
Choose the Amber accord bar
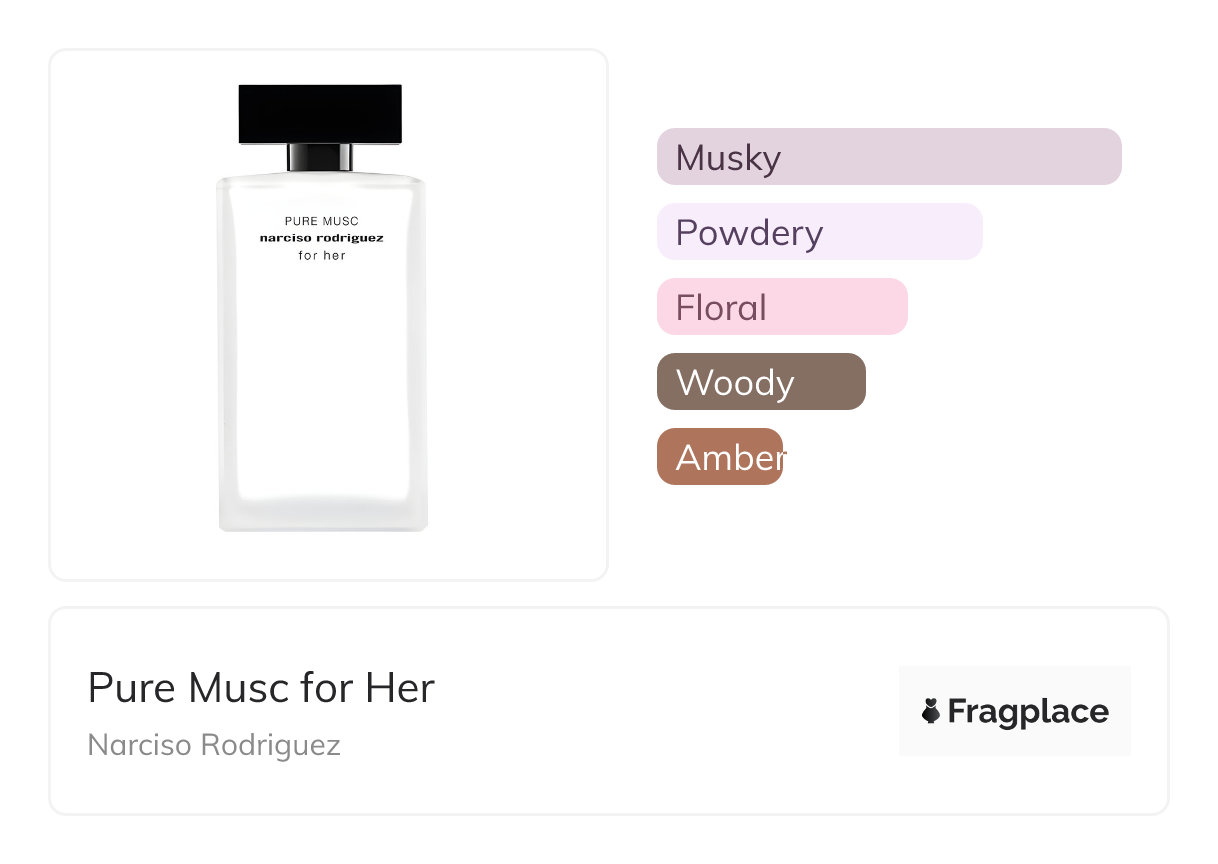[x=720, y=457]
